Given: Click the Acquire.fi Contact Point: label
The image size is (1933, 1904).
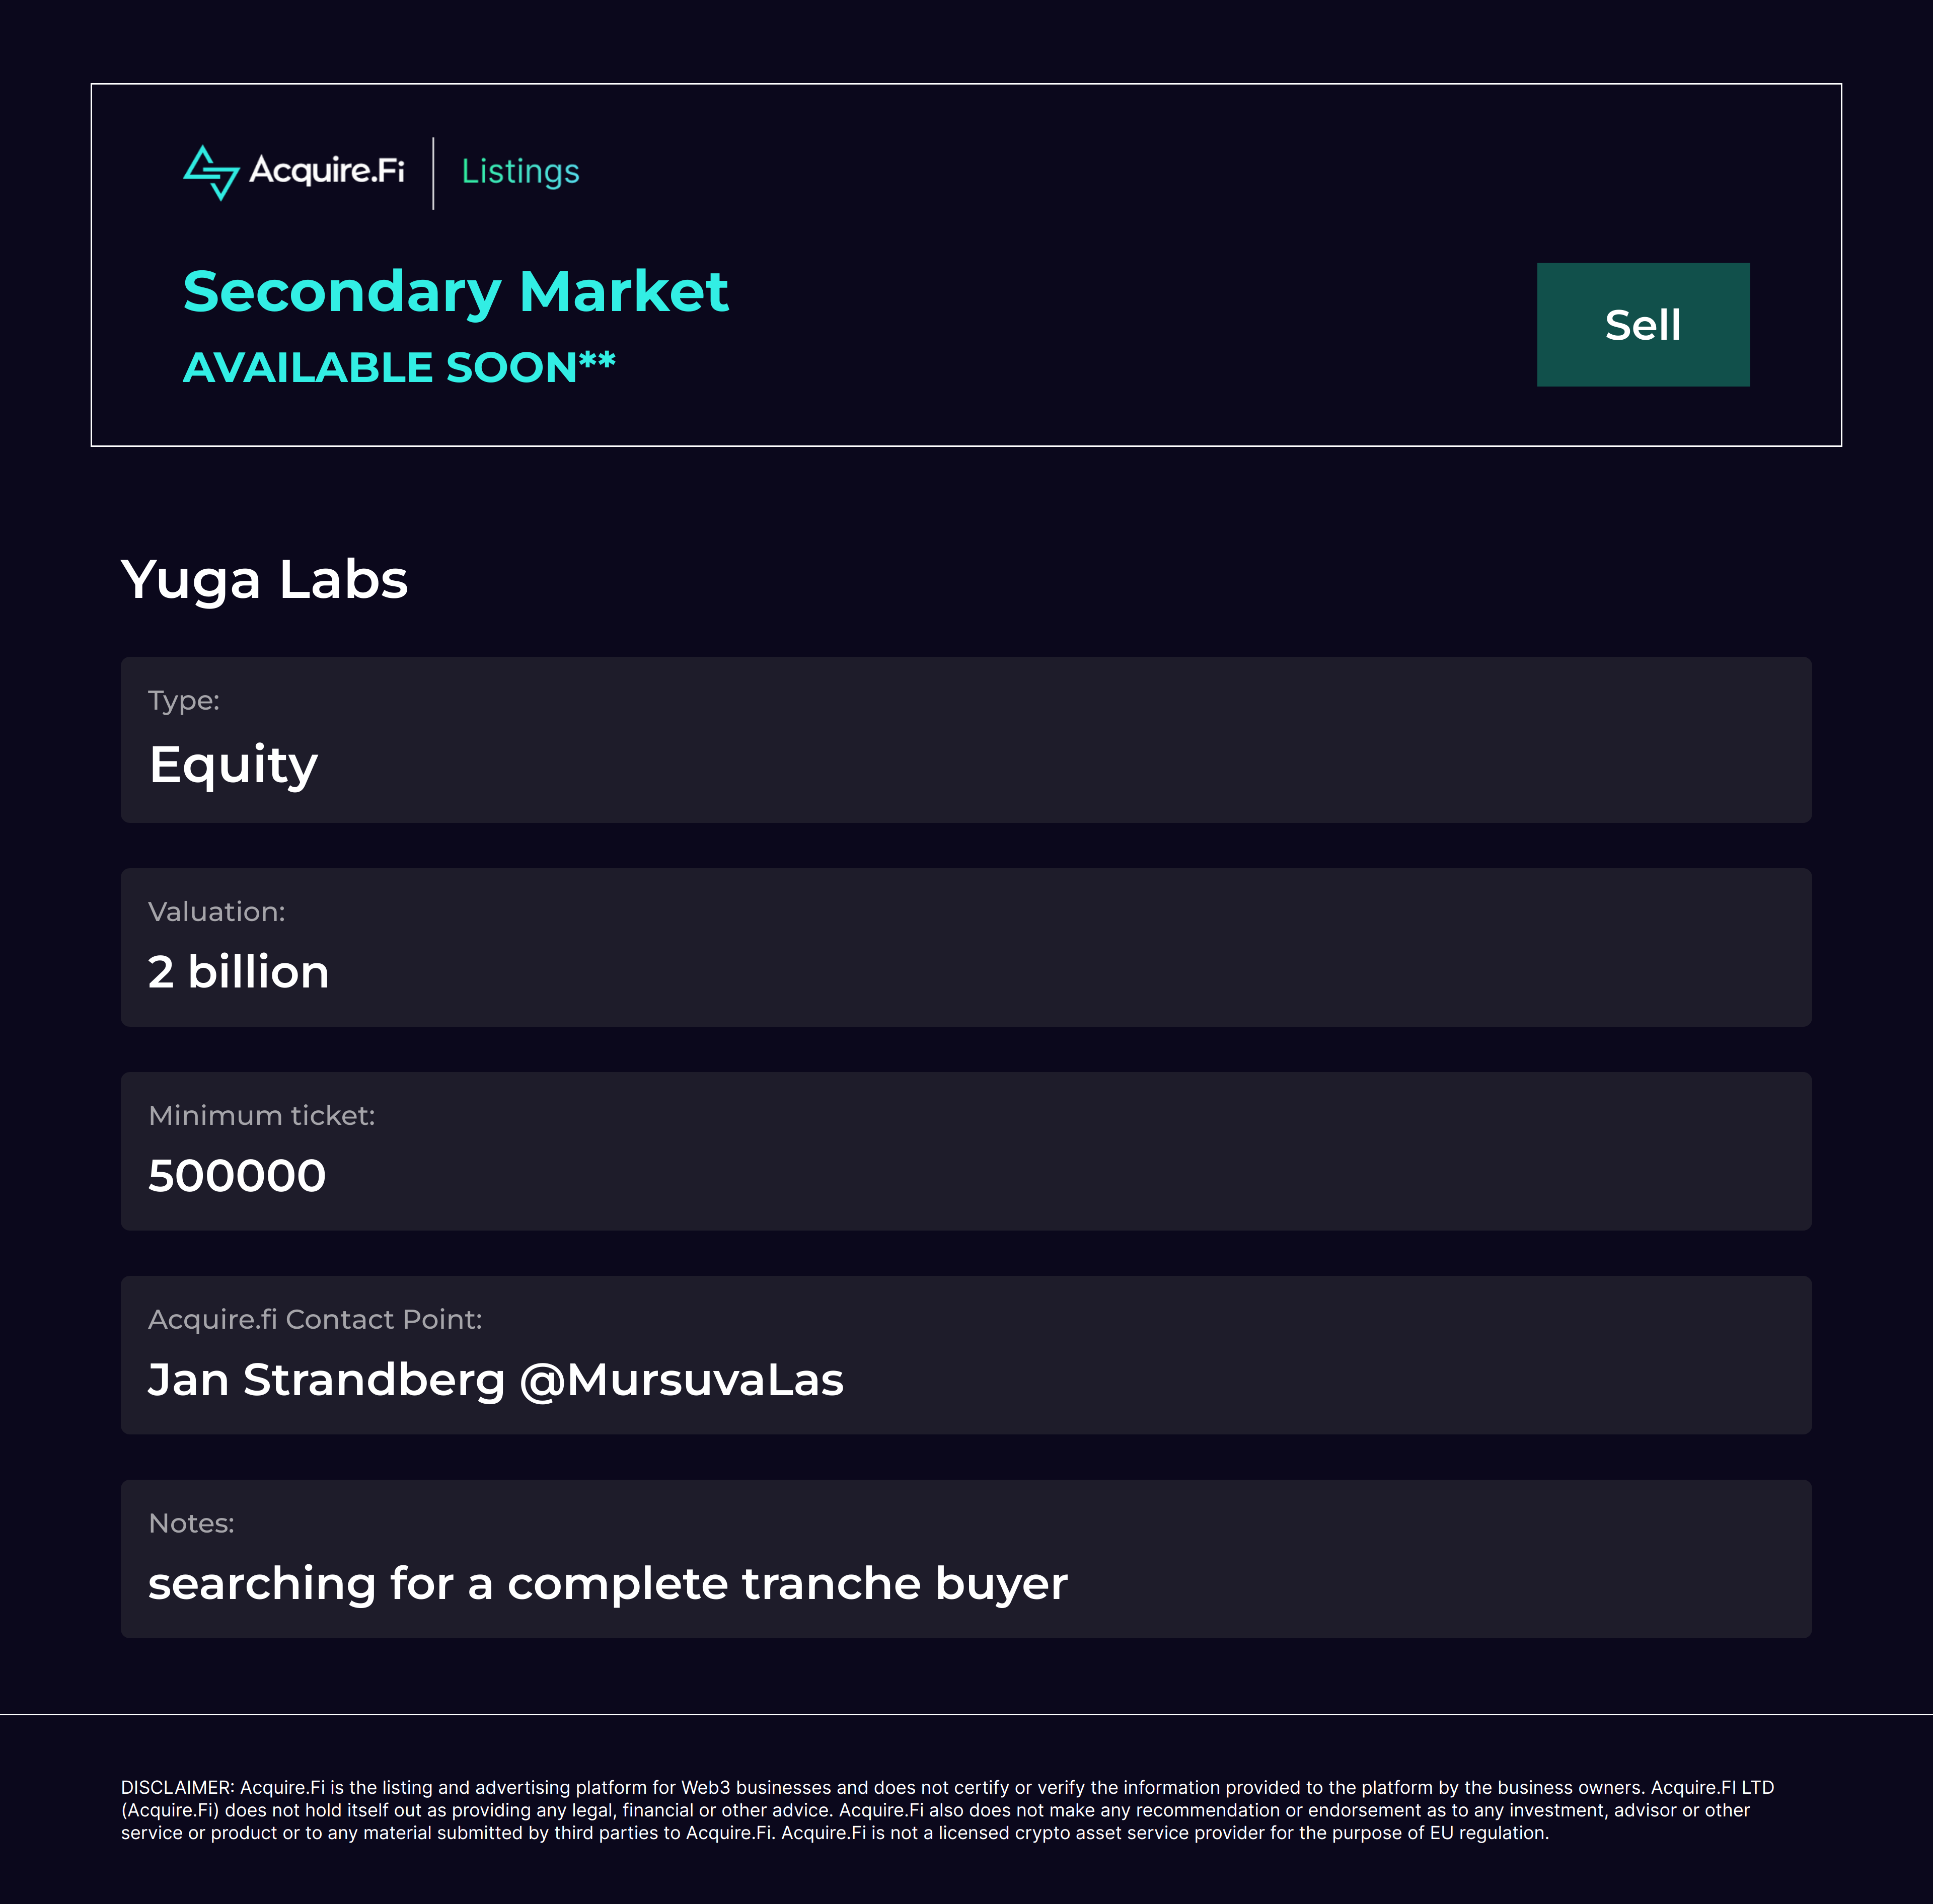Looking at the screenshot, I should tap(315, 1320).
